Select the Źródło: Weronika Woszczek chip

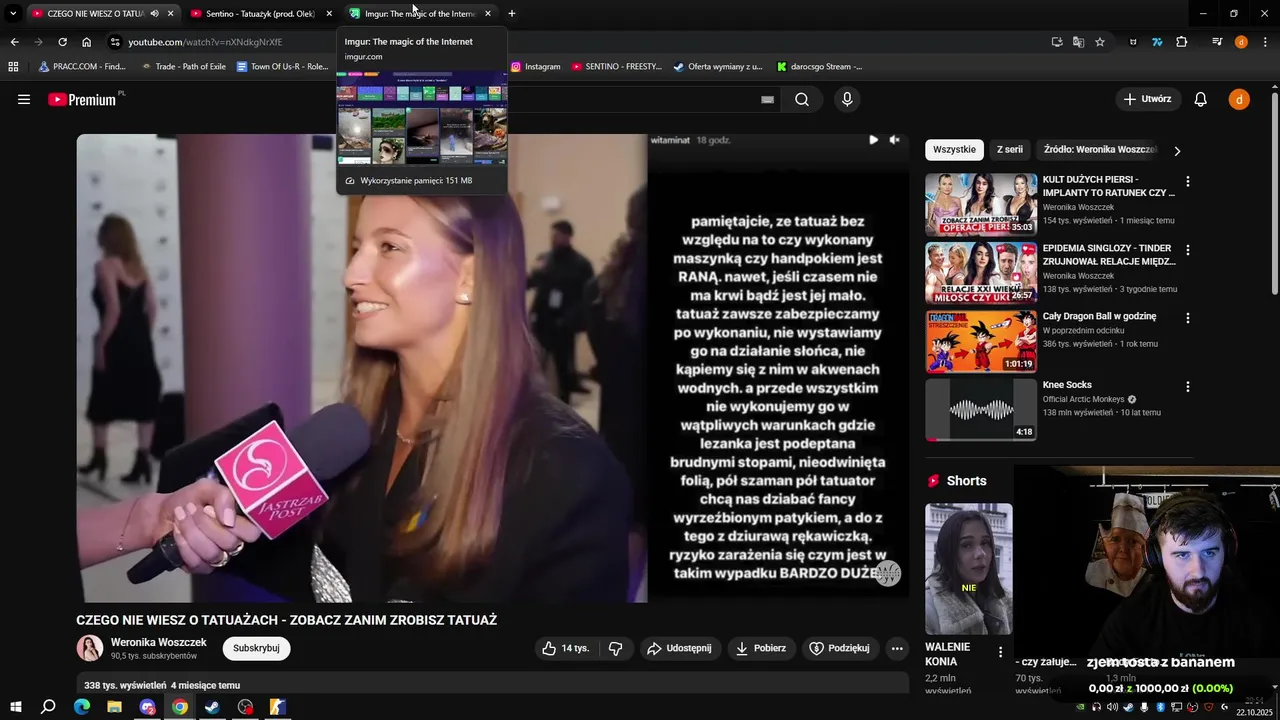pyautogui.click(x=1099, y=150)
